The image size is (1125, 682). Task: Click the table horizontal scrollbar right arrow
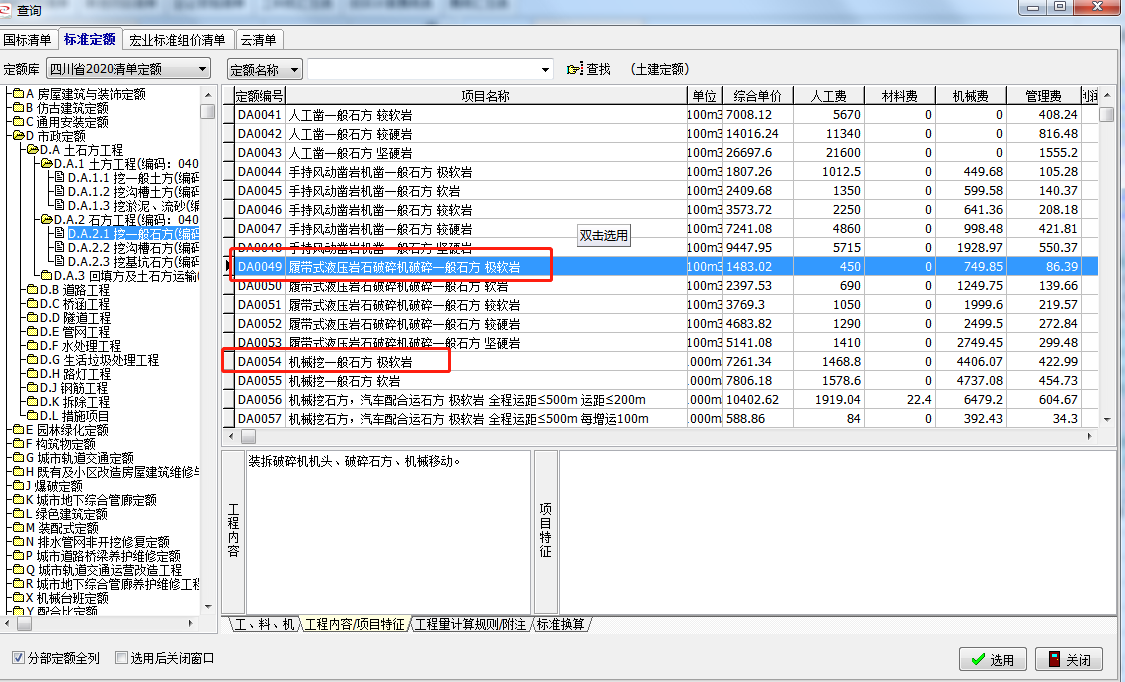click(x=1090, y=436)
